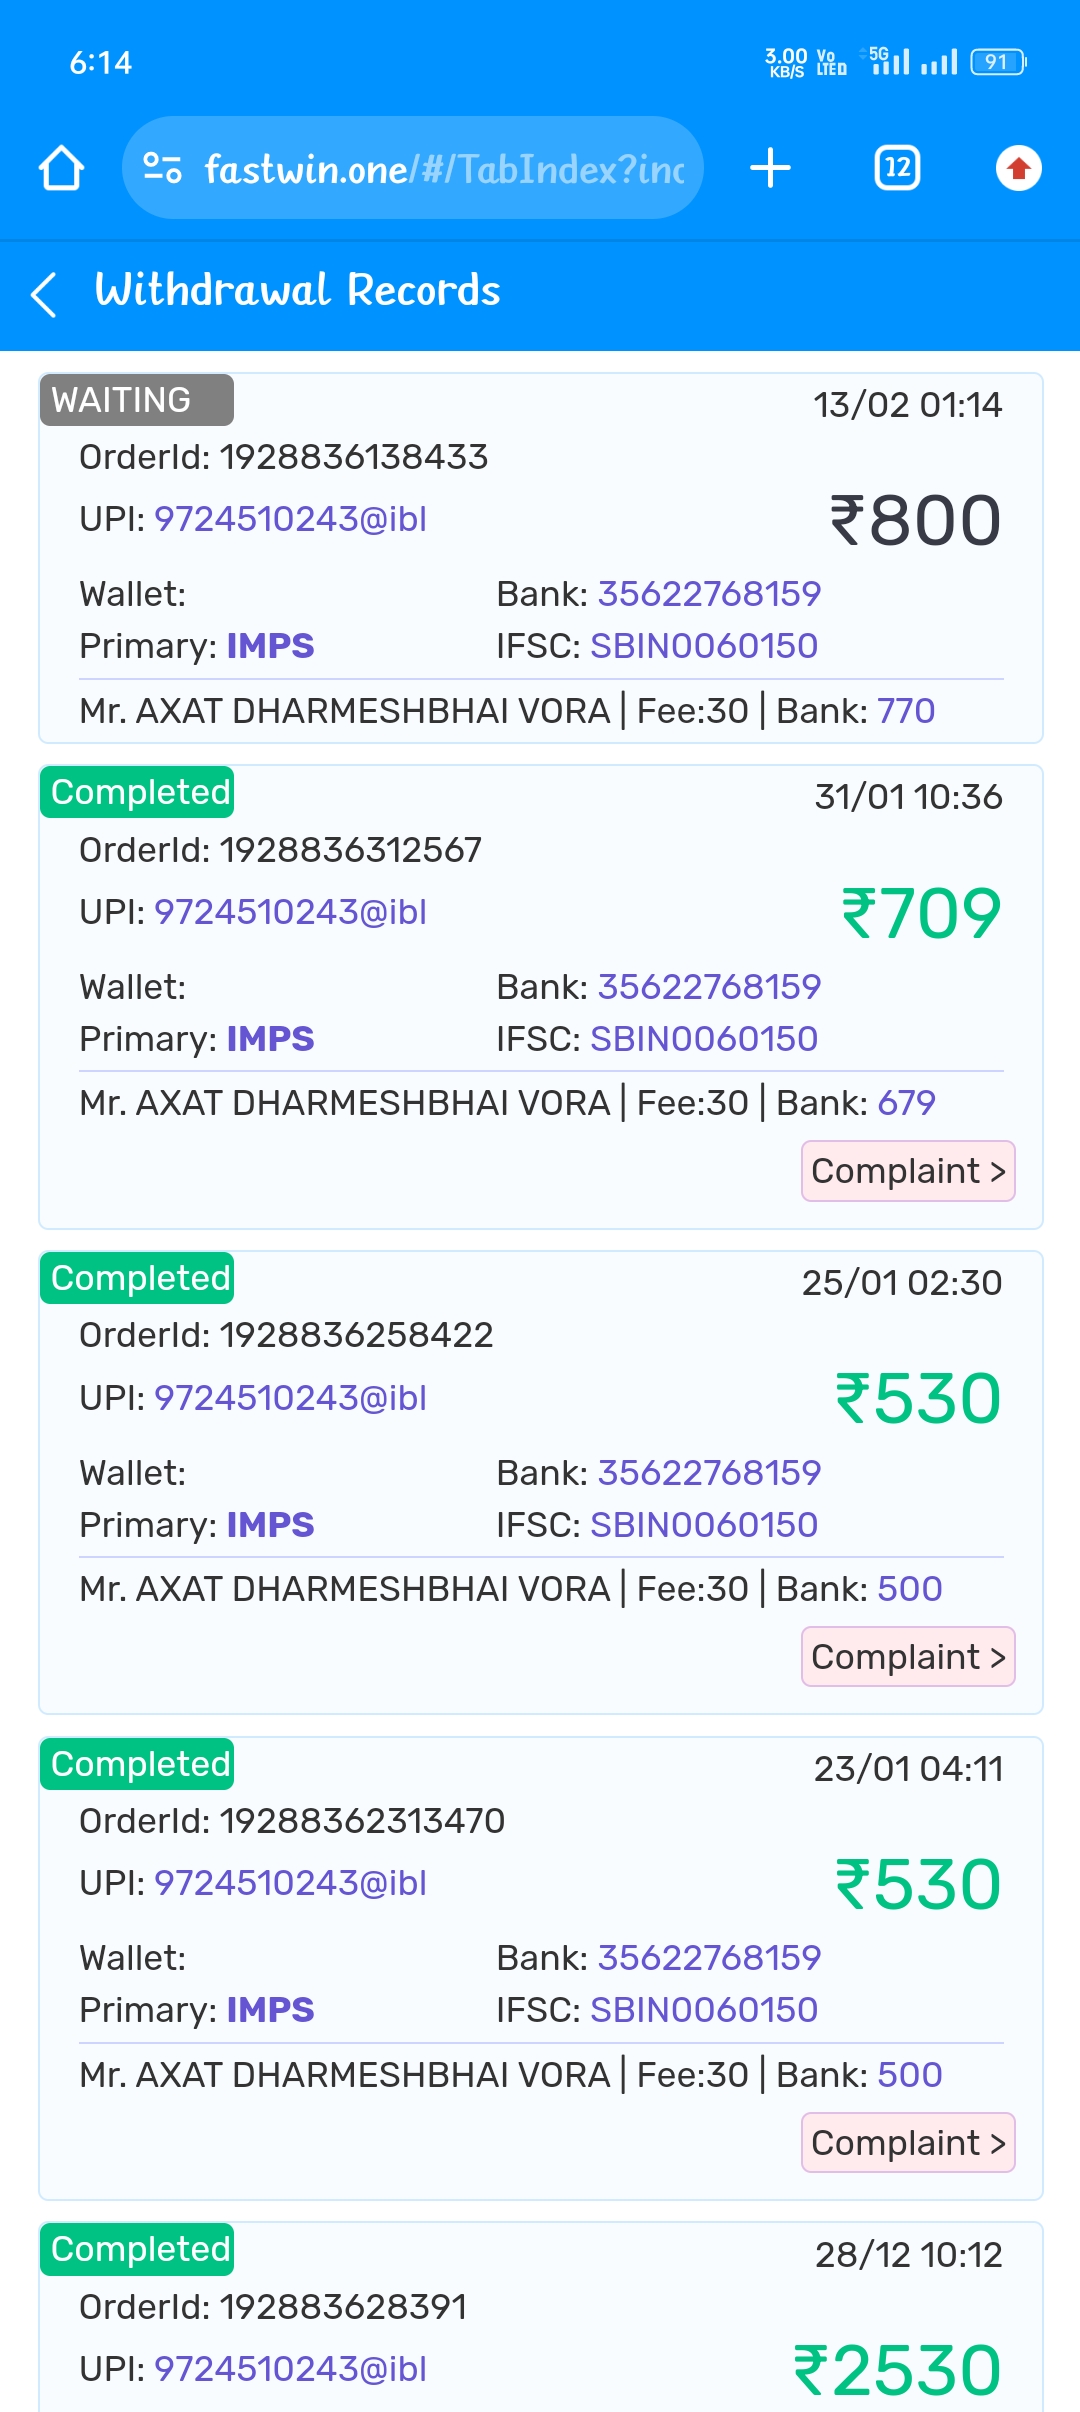Tap the Withdrawal Records page title

pyautogui.click(x=297, y=290)
